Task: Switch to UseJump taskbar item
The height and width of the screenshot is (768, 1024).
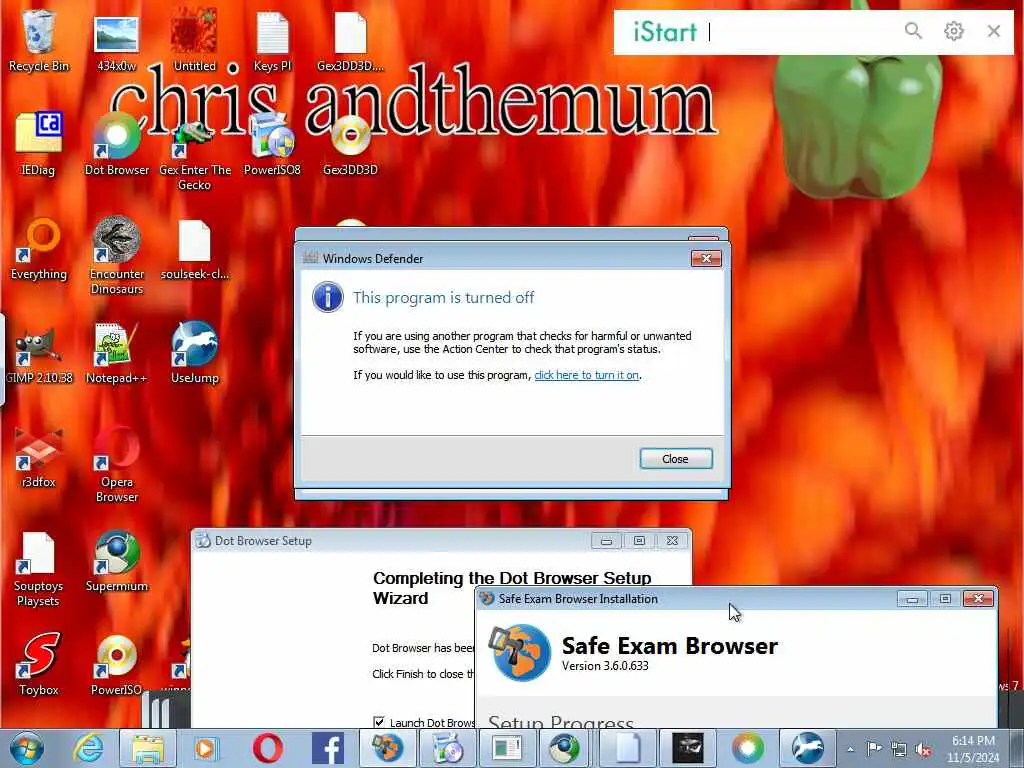Action: tap(808, 748)
